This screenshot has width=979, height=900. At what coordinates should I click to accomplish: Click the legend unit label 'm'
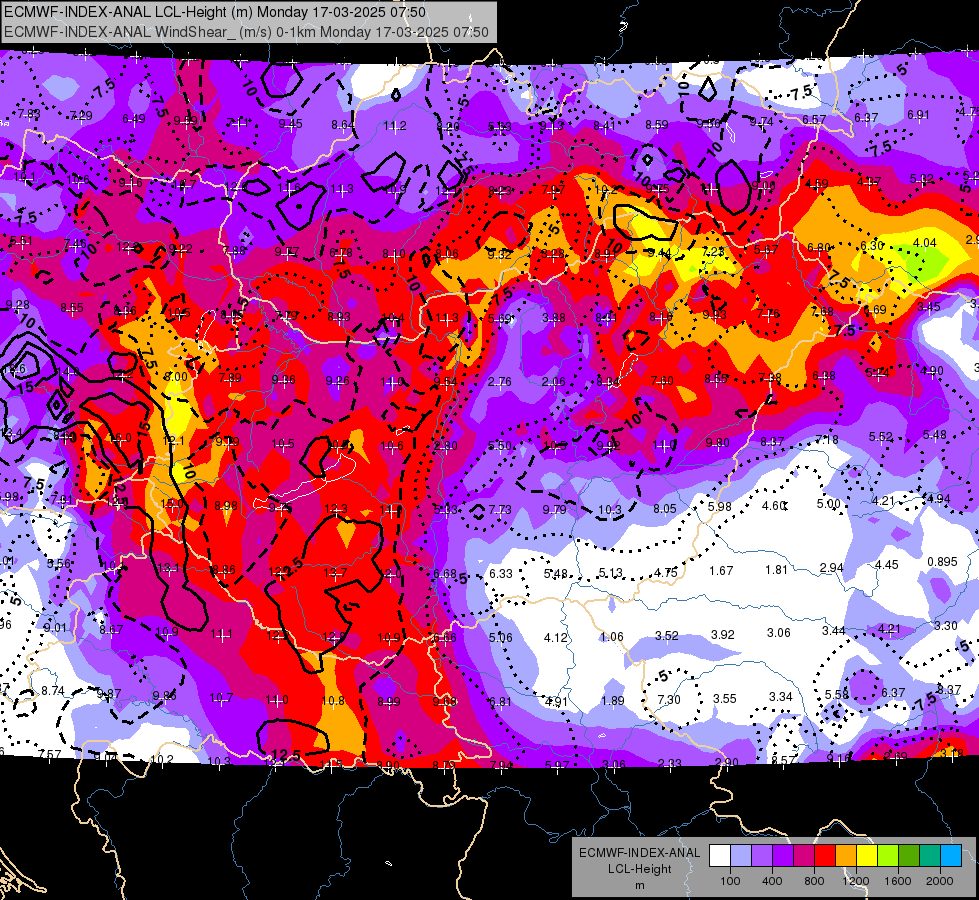639,885
